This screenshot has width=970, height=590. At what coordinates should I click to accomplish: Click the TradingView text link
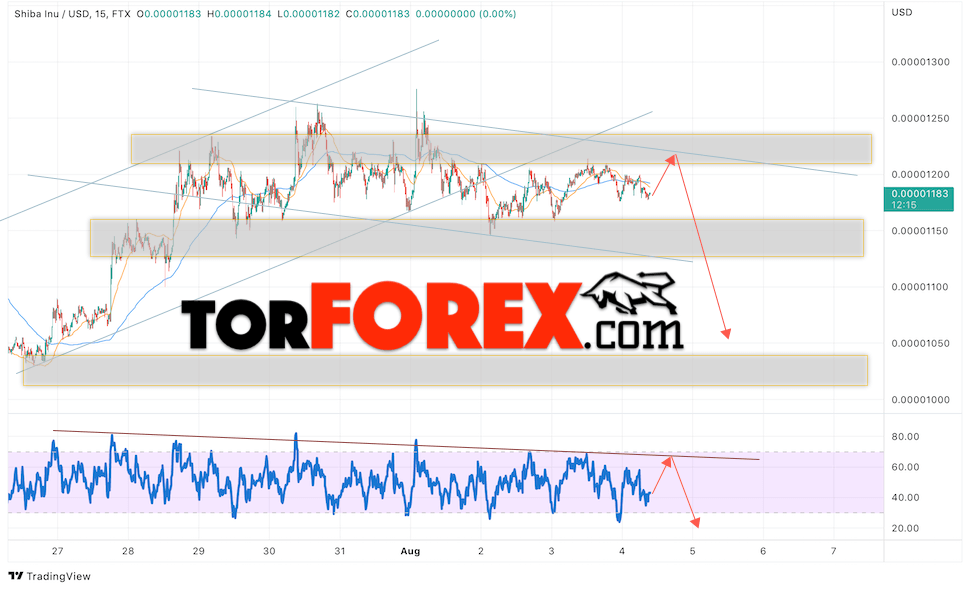[59, 576]
